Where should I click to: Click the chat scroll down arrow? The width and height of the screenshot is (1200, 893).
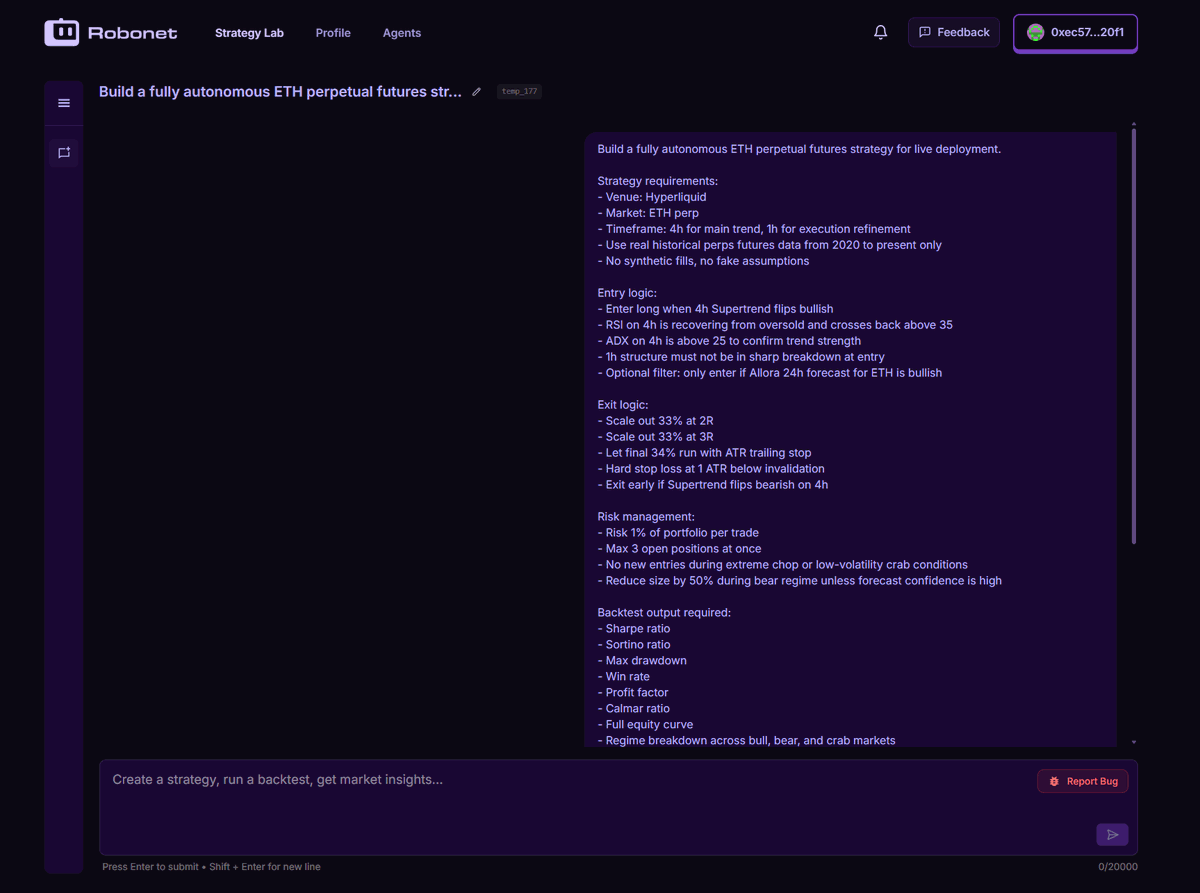pyautogui.click(x=1133, y=742)
